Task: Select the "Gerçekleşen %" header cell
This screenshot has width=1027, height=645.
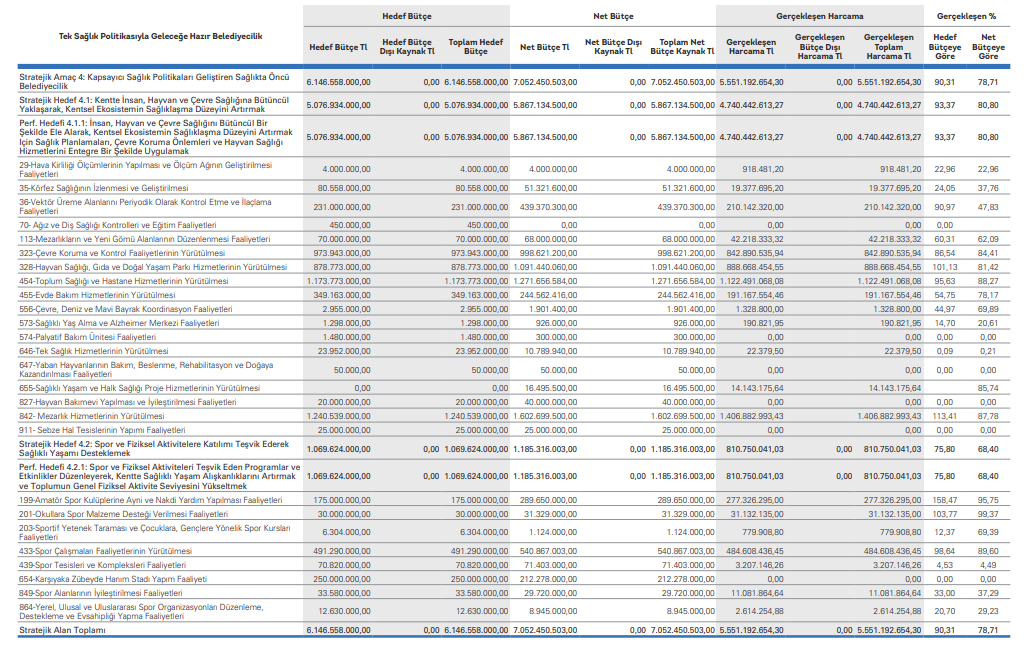Action: coord(966,17)
